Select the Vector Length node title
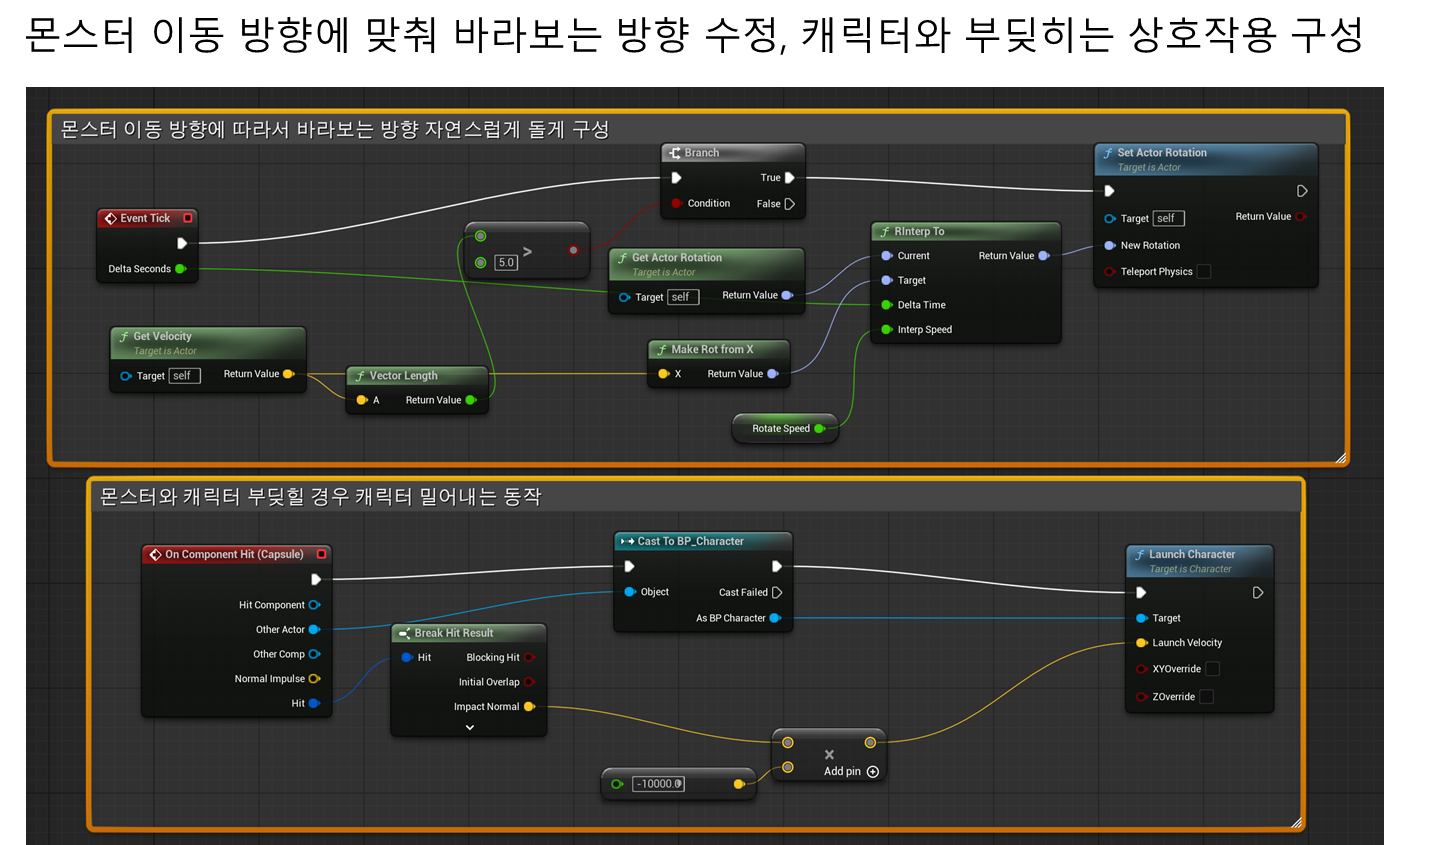Viewport: 1438px width, 845px height. [403, 376]
